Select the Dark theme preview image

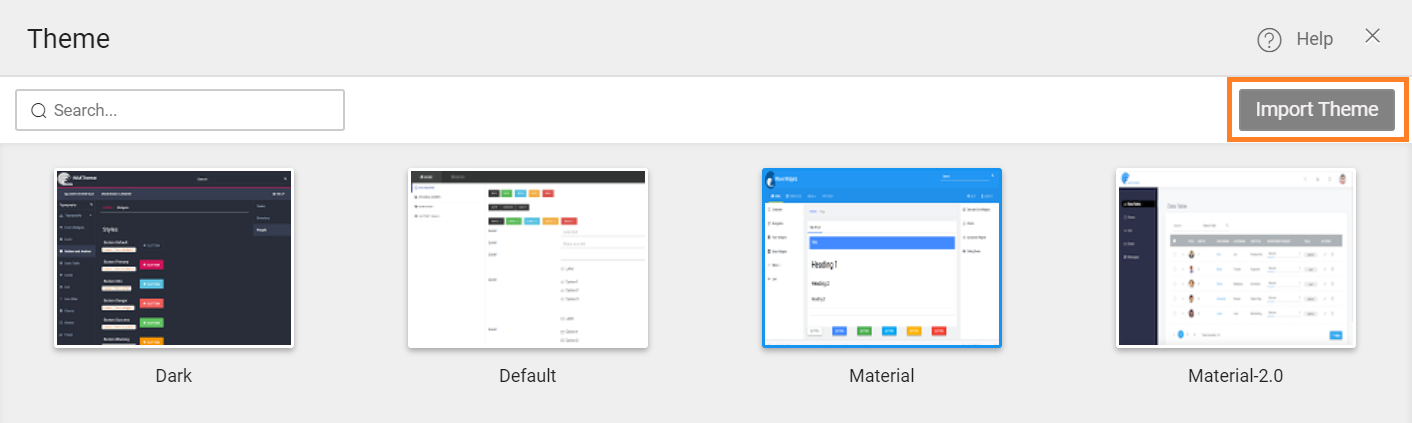[x=174, y=258]
